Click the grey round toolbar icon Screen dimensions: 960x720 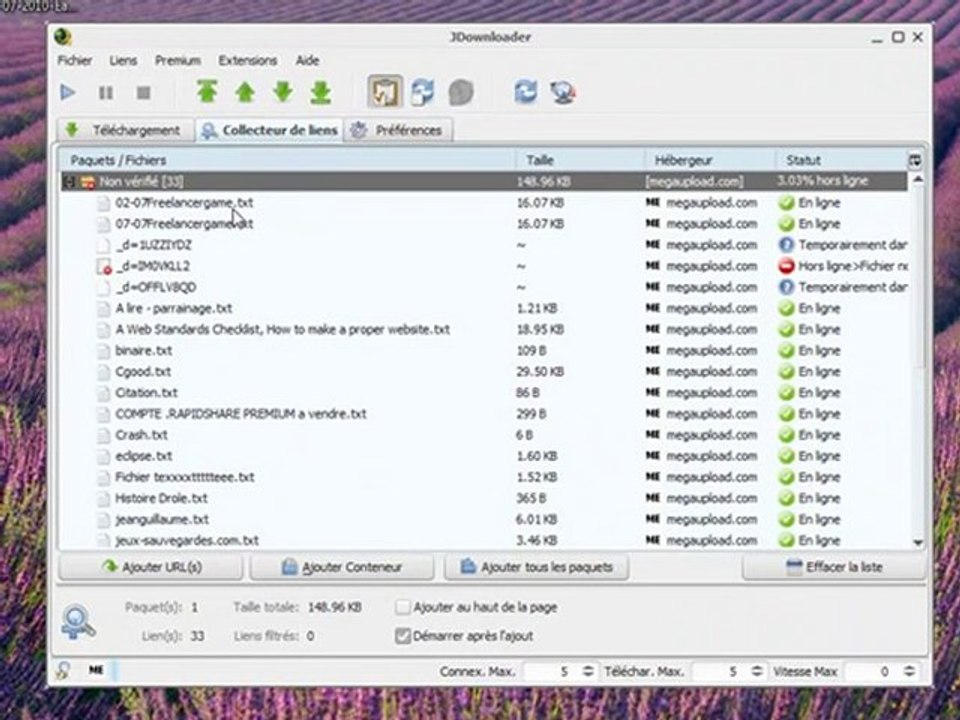coord(460,92)
